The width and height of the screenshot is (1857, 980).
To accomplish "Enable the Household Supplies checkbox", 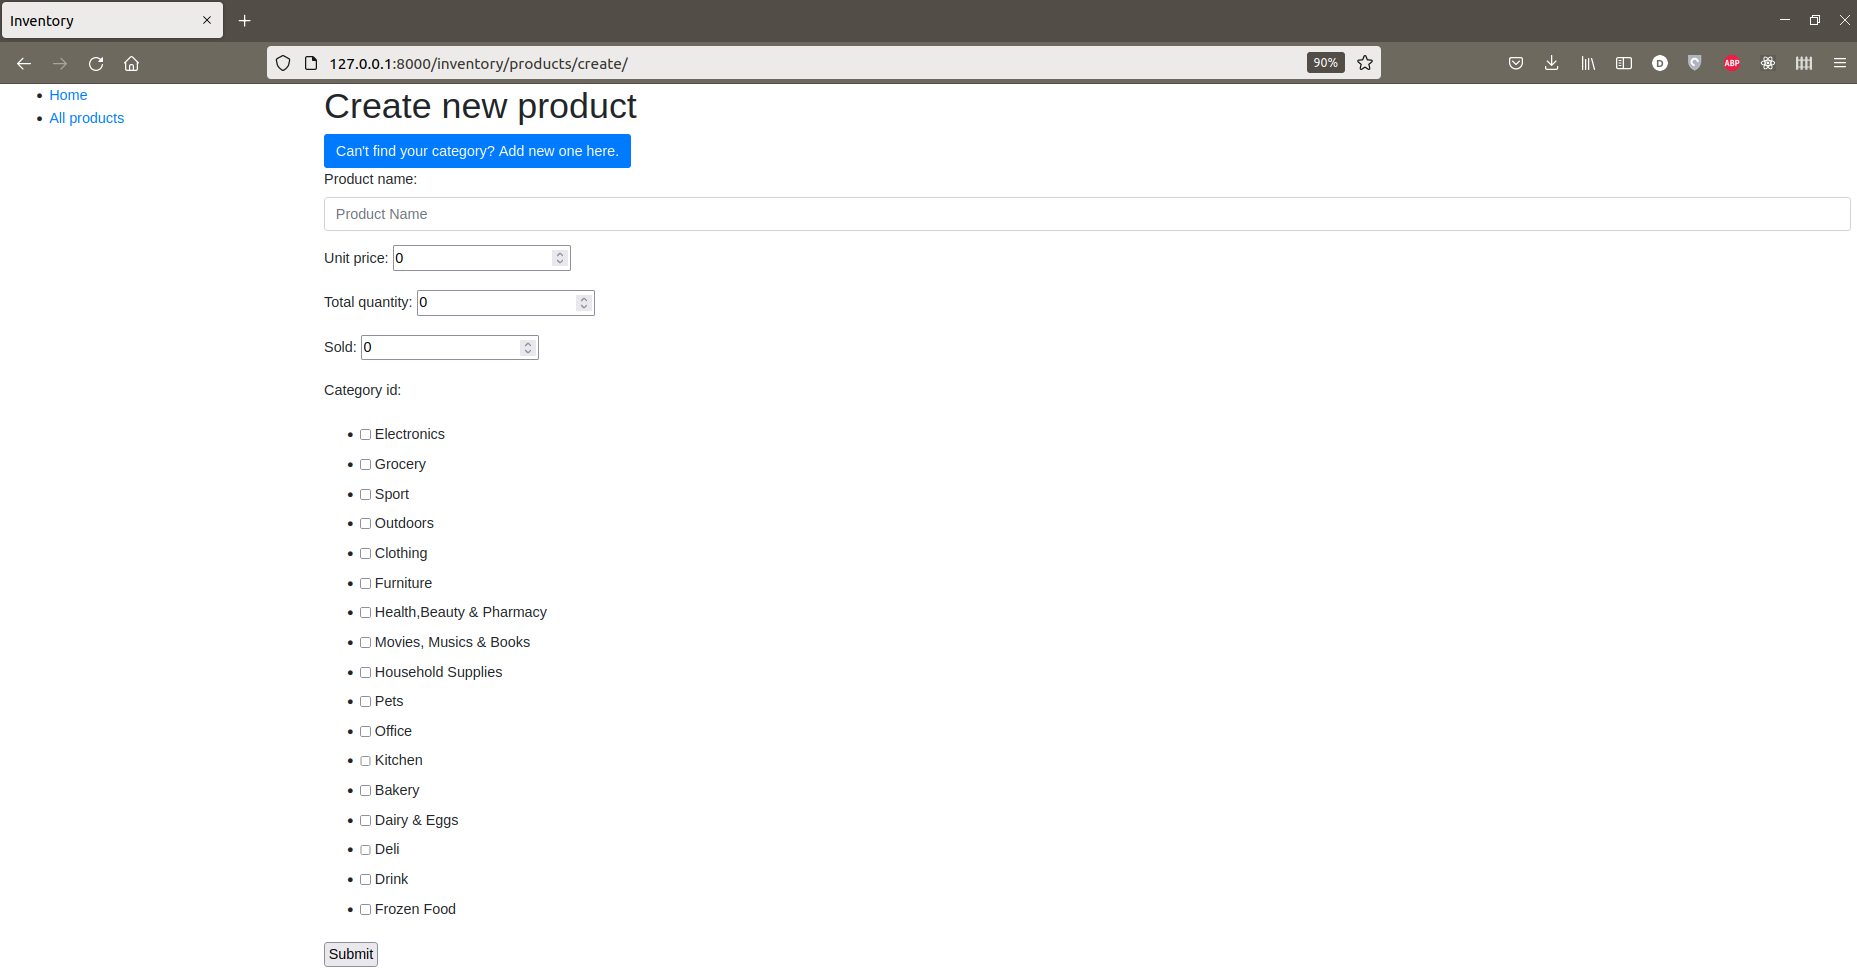I will pos(366,673).
